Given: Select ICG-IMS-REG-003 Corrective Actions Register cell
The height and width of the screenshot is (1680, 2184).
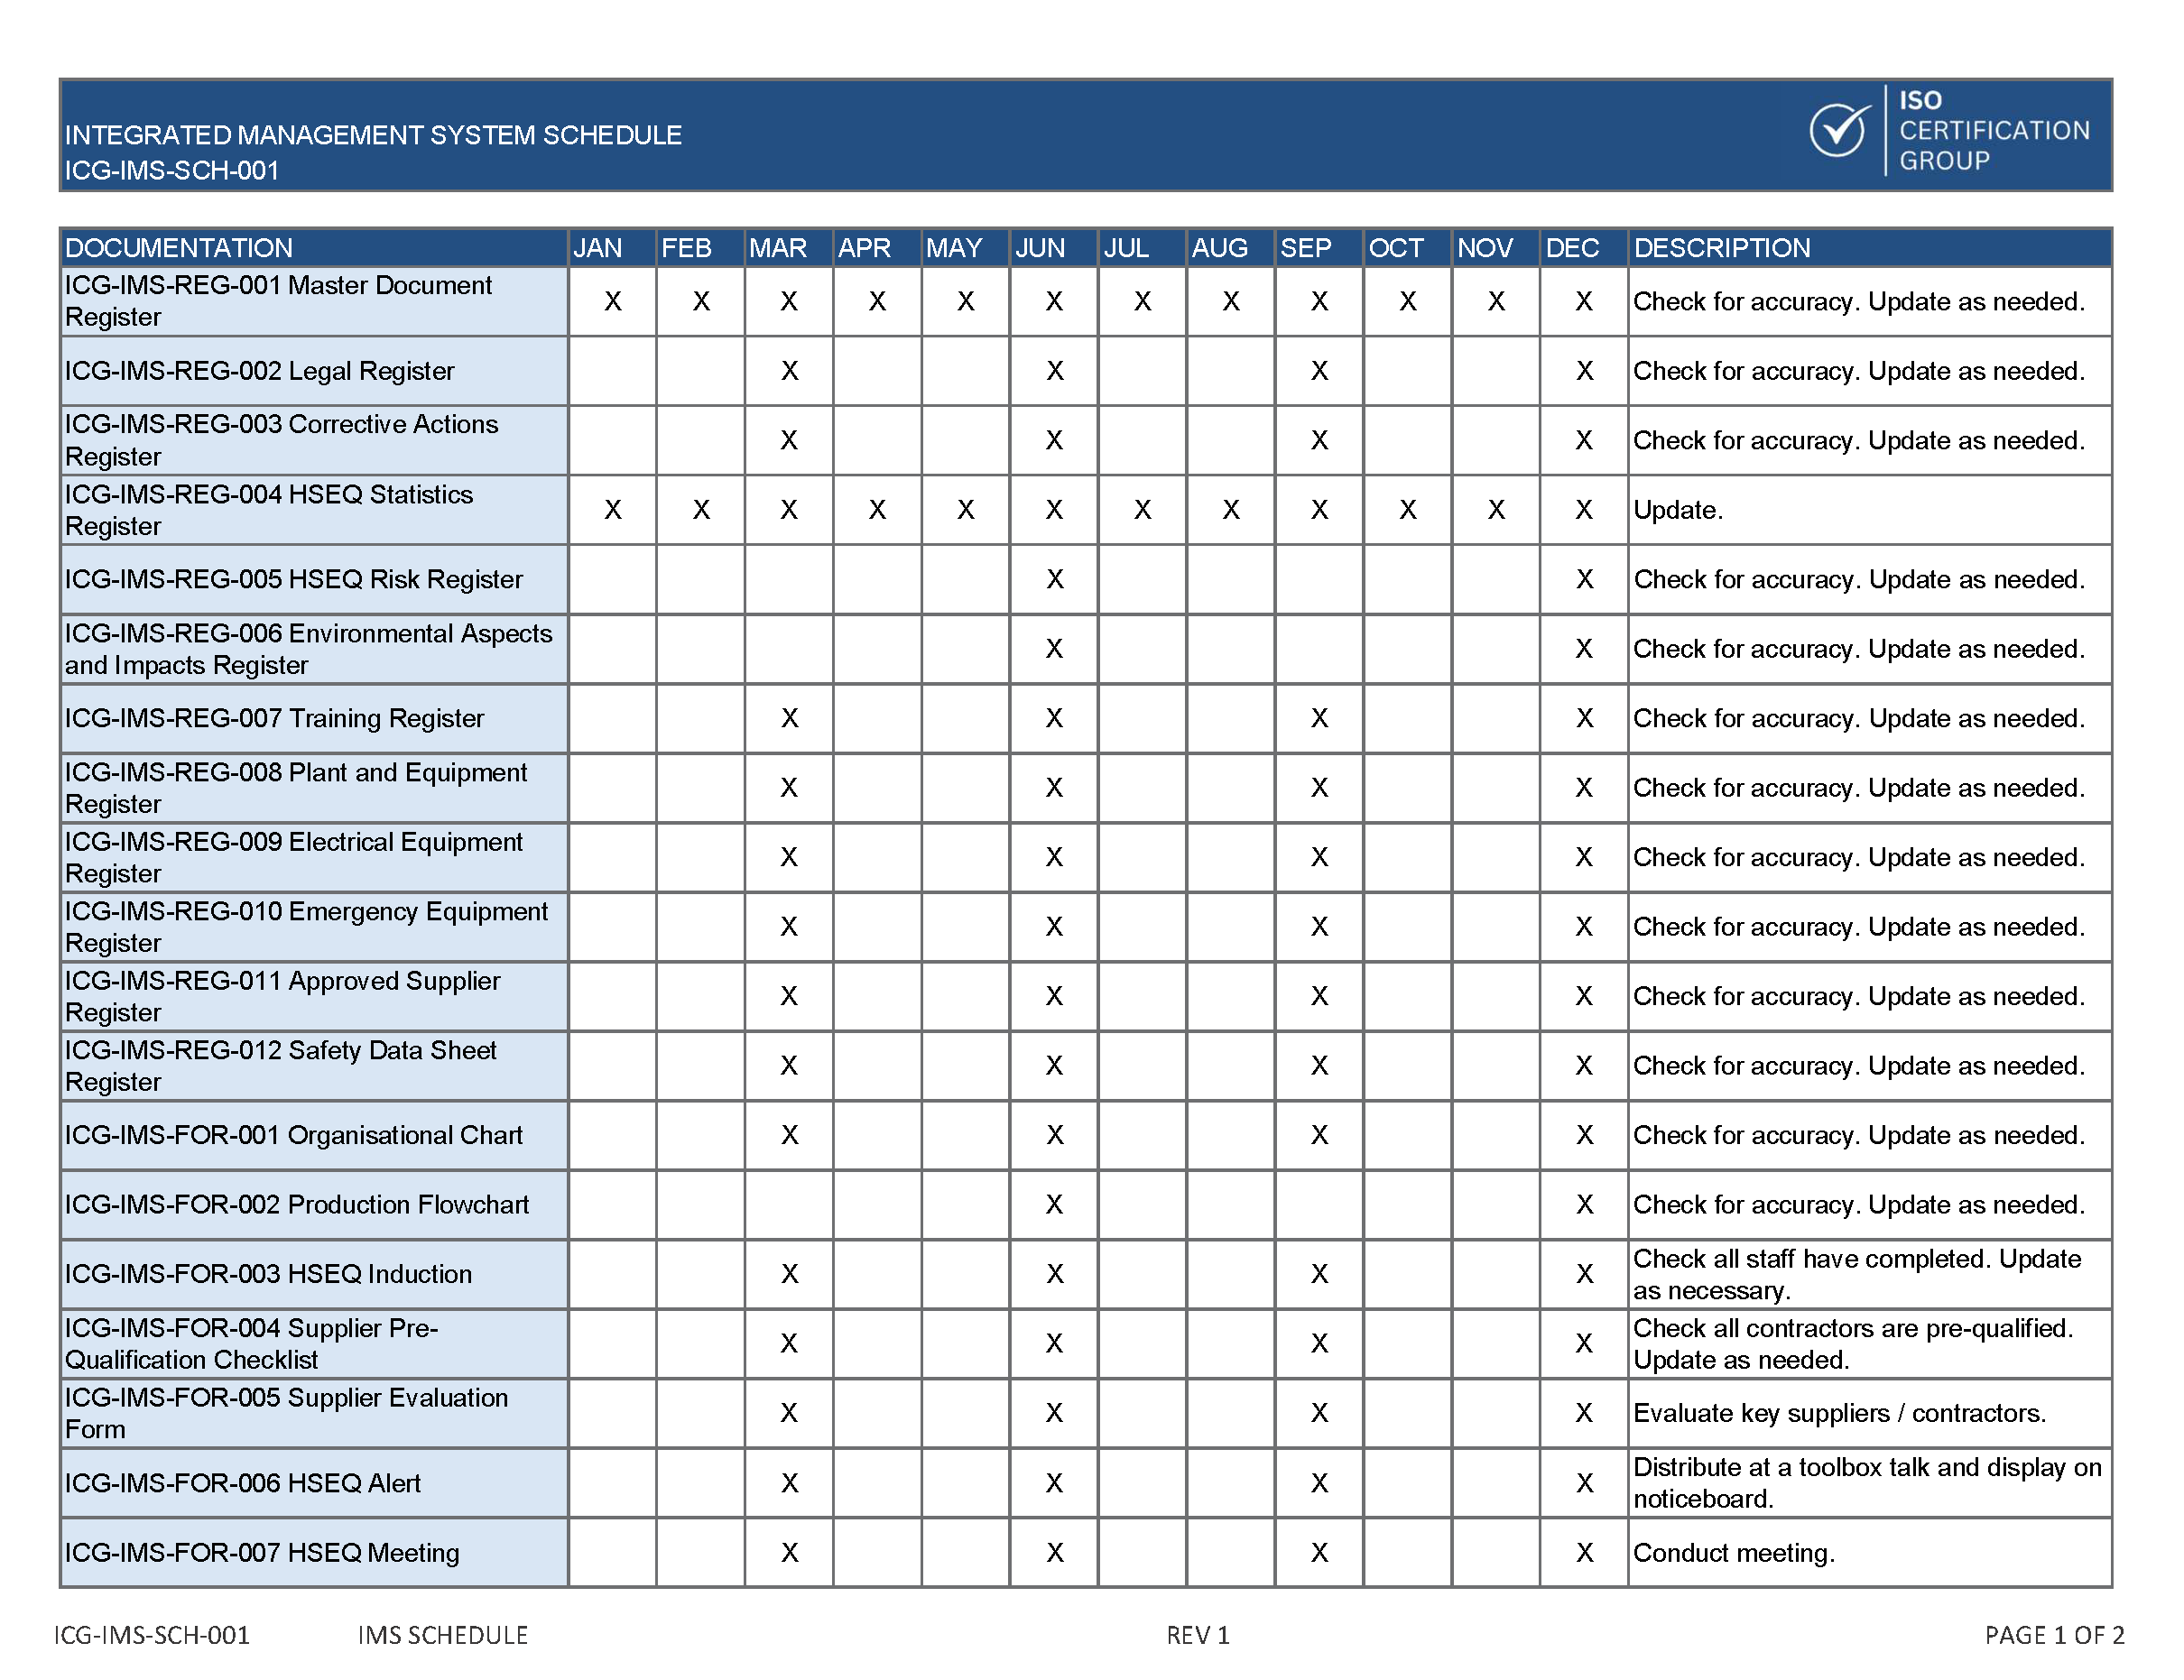Looking at the screenshot, I should pyautogui.click(x=314, y=440).
